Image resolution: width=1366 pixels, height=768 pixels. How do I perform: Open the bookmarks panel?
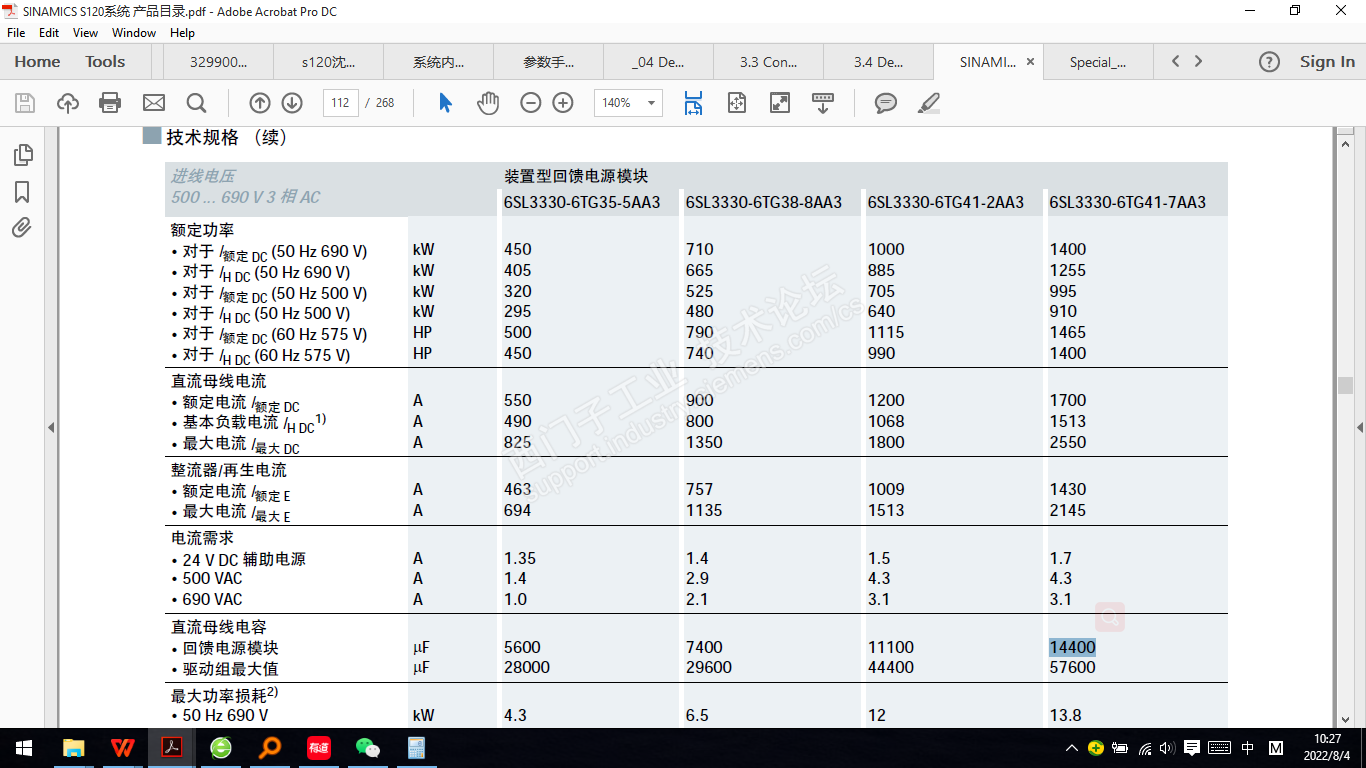coord(22,192)
